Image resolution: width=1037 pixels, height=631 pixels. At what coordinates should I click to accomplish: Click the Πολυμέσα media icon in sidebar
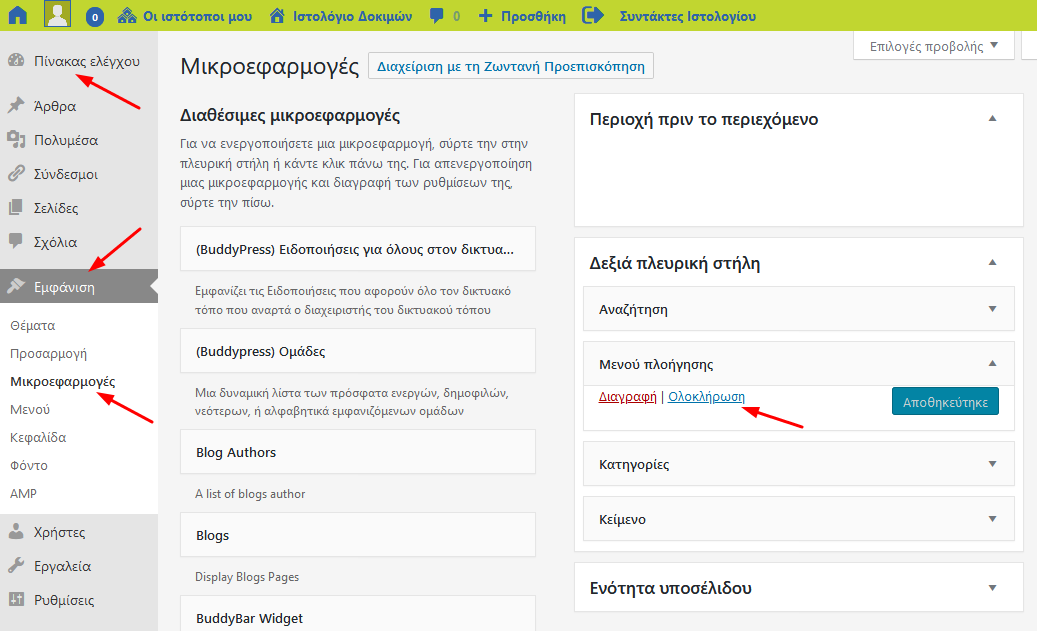pos(15,140)
